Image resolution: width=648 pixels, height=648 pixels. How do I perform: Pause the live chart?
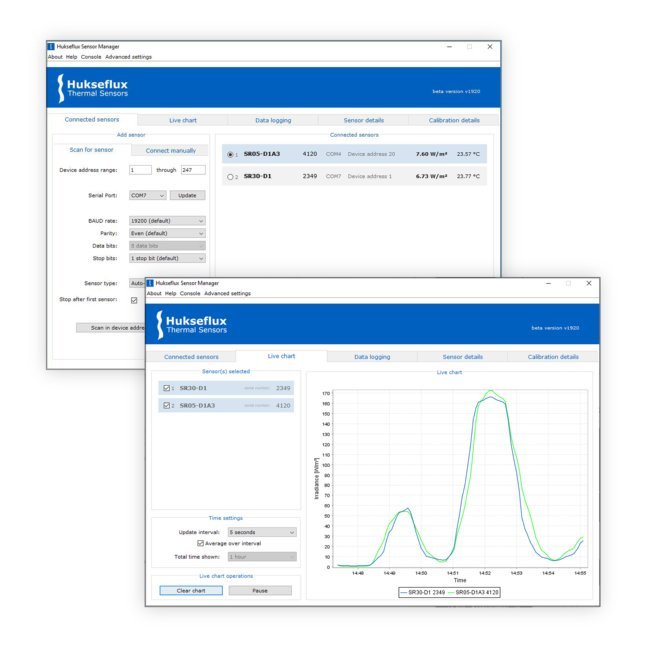point(260,590)
